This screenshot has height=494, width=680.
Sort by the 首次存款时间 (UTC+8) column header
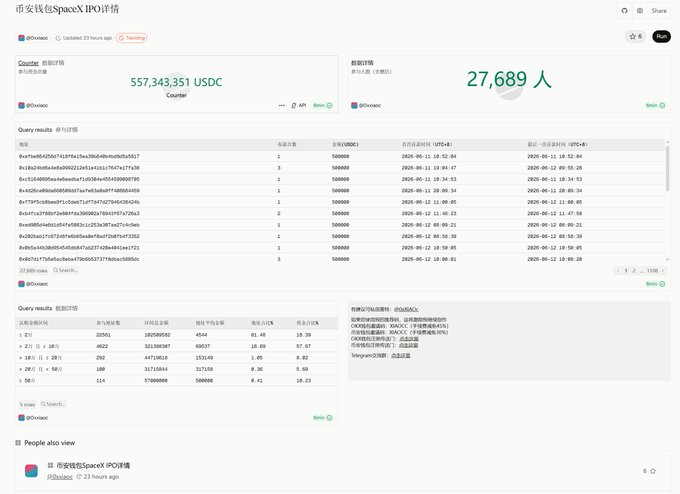click(427, 144)
